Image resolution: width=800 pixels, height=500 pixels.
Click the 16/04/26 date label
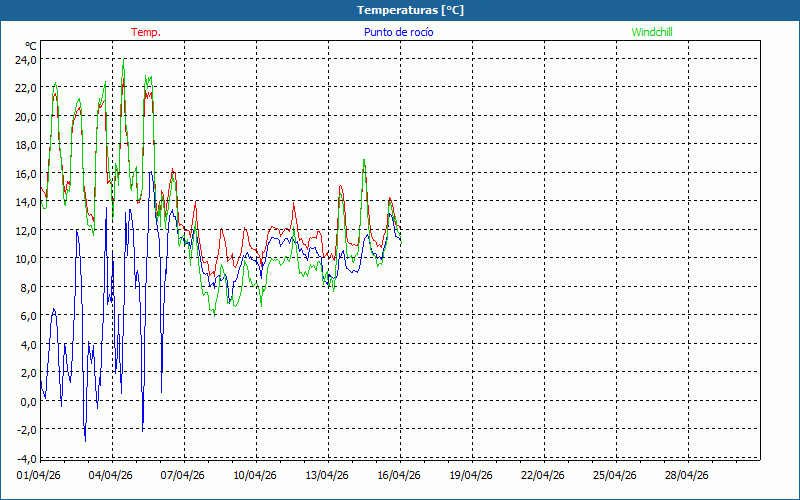tap(399, 475)
